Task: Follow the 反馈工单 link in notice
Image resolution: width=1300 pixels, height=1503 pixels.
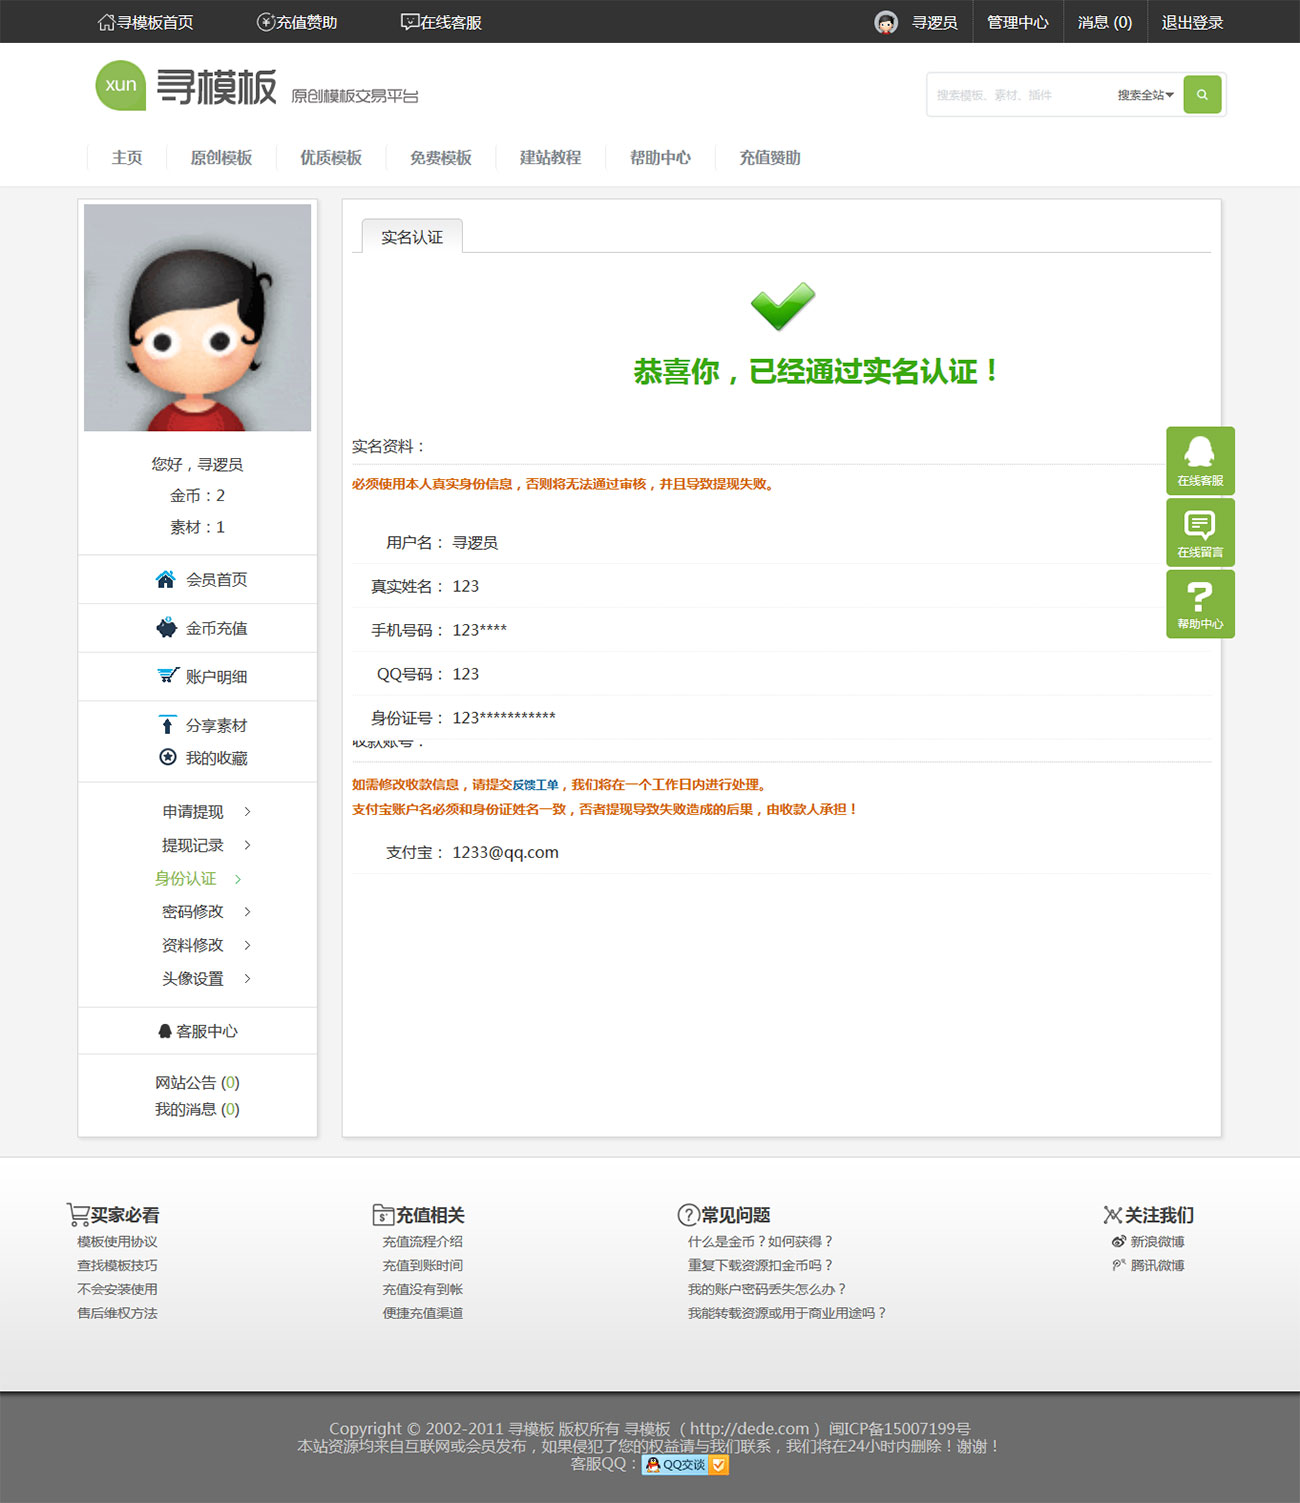Action: click(x=535, y=785)
